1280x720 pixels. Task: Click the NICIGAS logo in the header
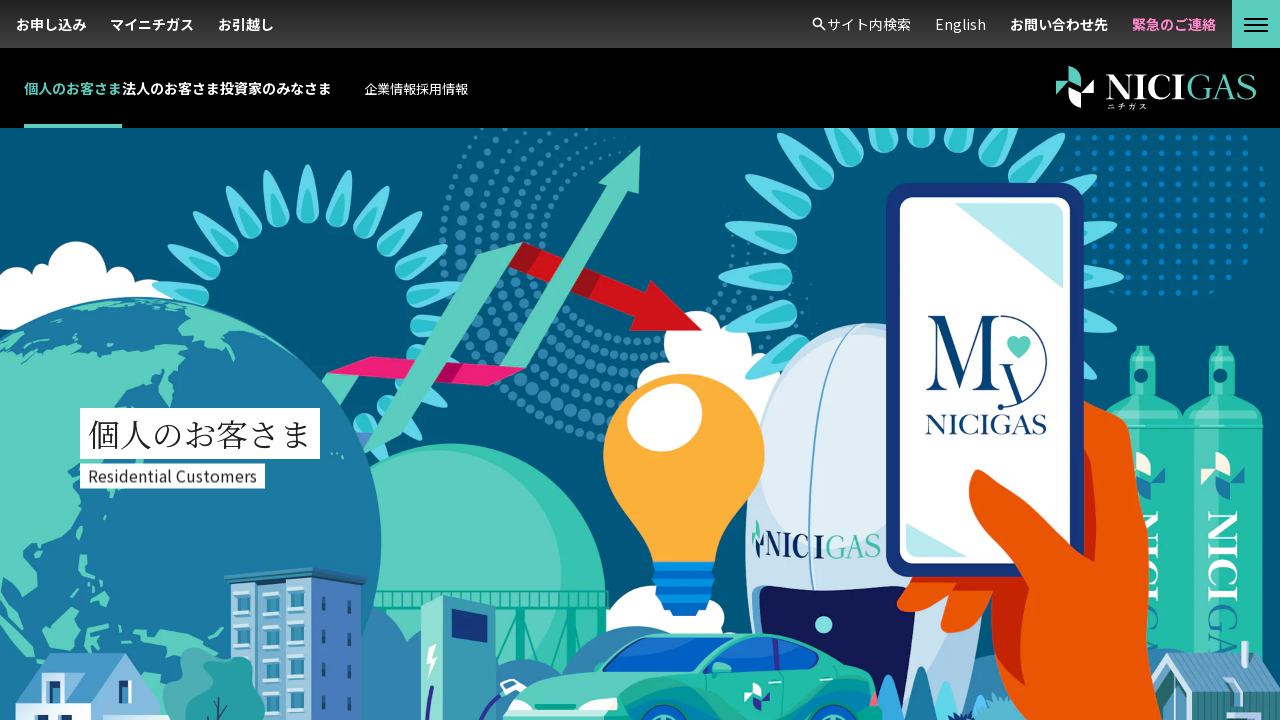[1155, 88]
